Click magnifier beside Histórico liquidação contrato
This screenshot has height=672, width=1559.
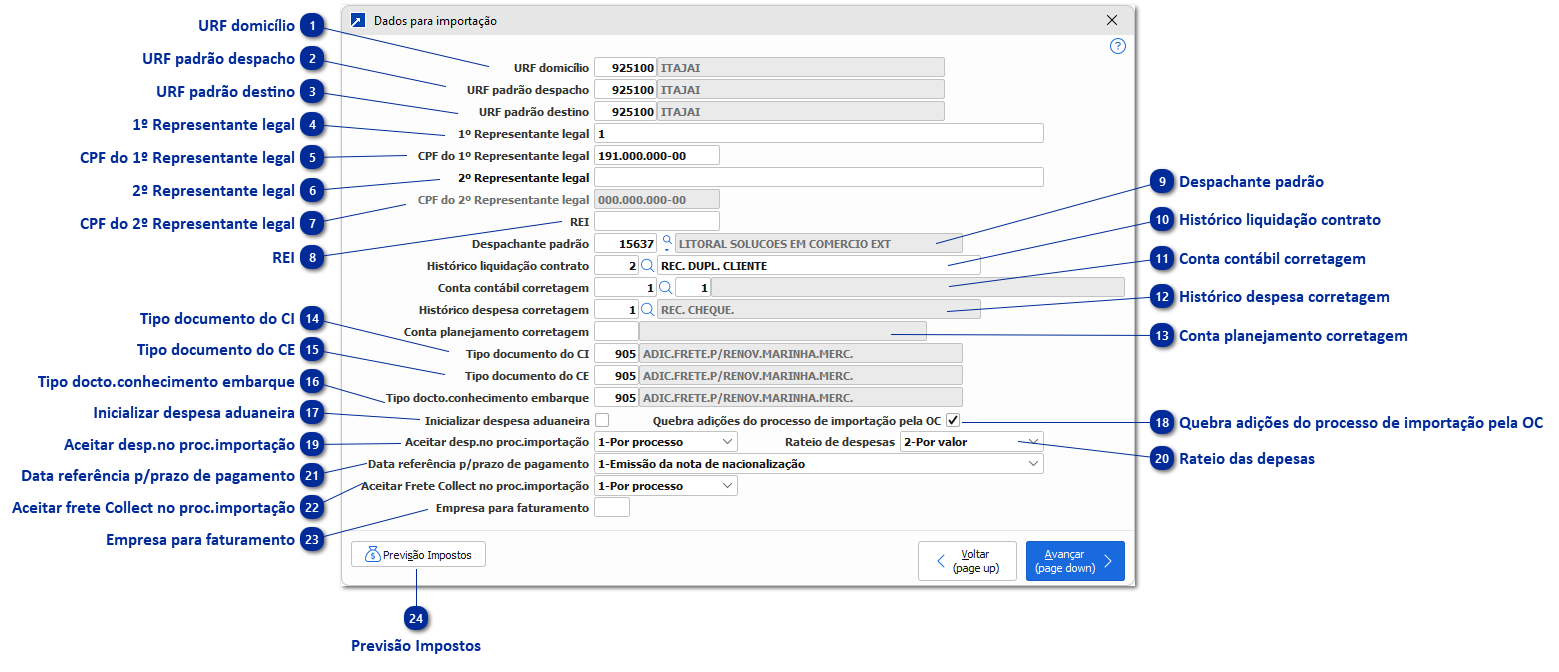point(647,265)
